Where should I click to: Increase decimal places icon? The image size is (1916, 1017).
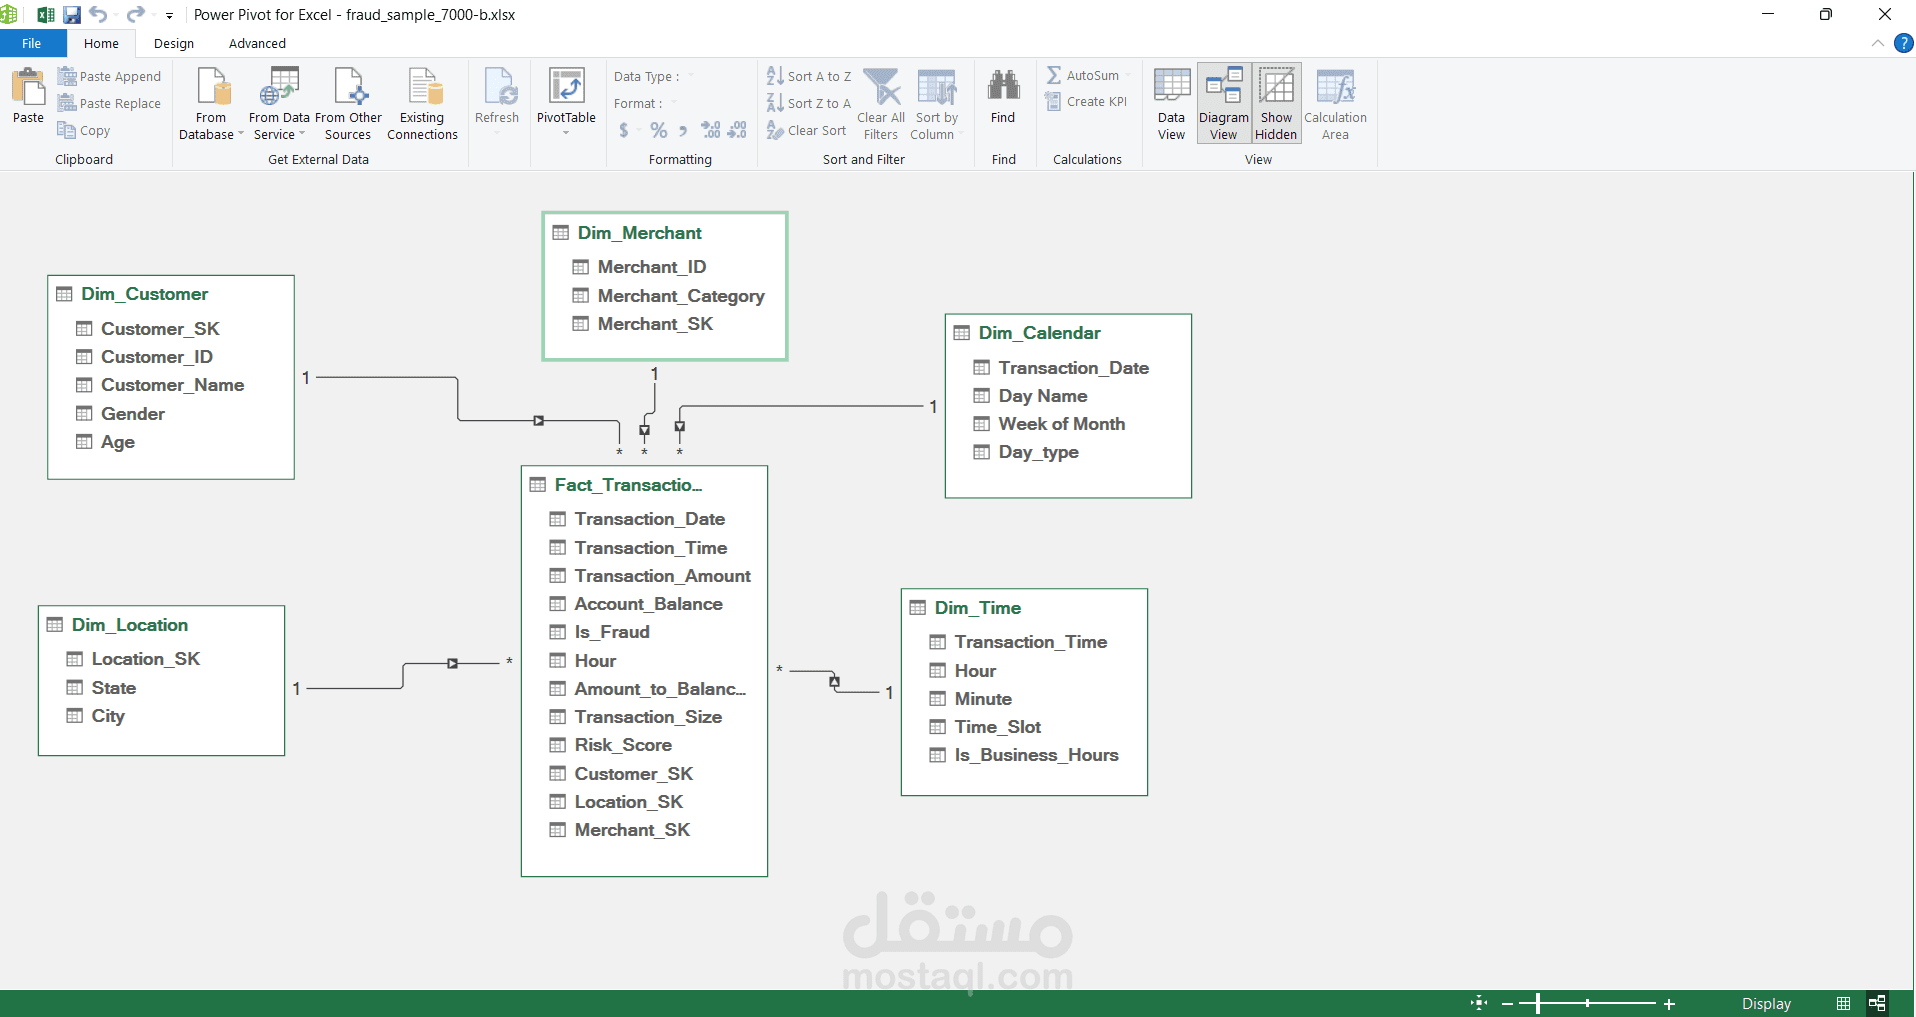(x=711, y=130)
